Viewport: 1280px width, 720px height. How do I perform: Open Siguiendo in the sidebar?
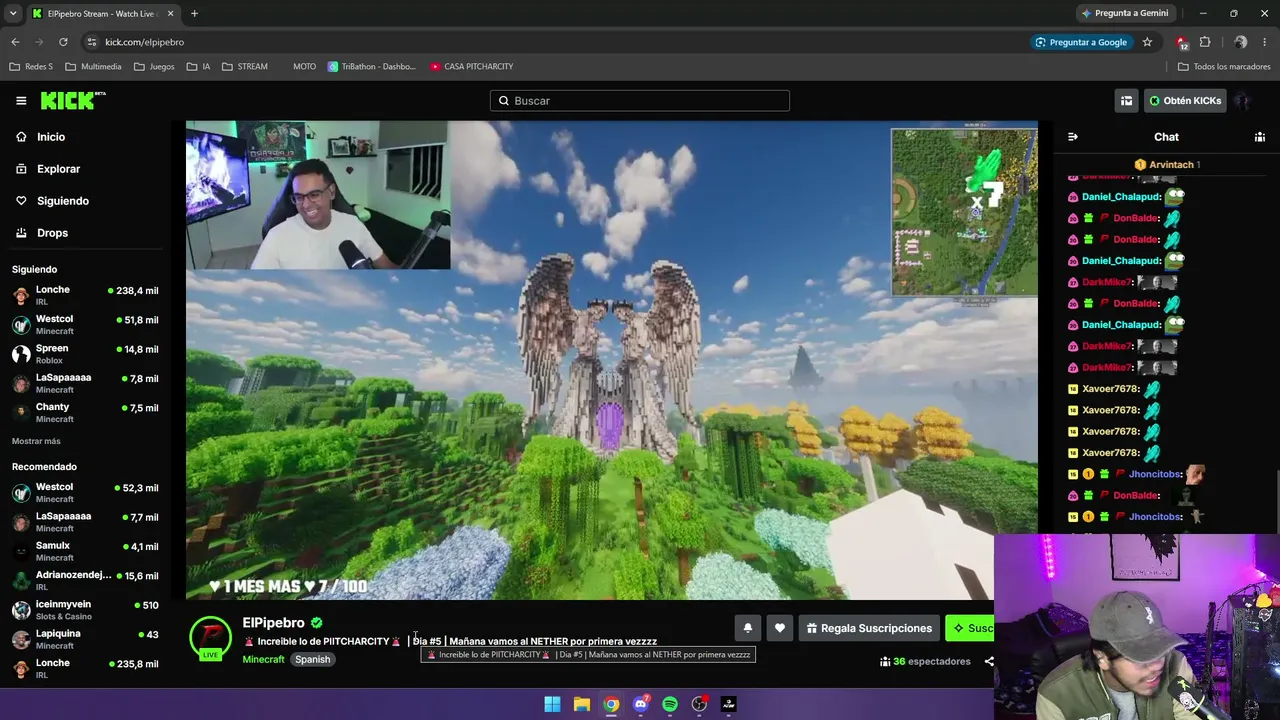(x=63, y=201)
